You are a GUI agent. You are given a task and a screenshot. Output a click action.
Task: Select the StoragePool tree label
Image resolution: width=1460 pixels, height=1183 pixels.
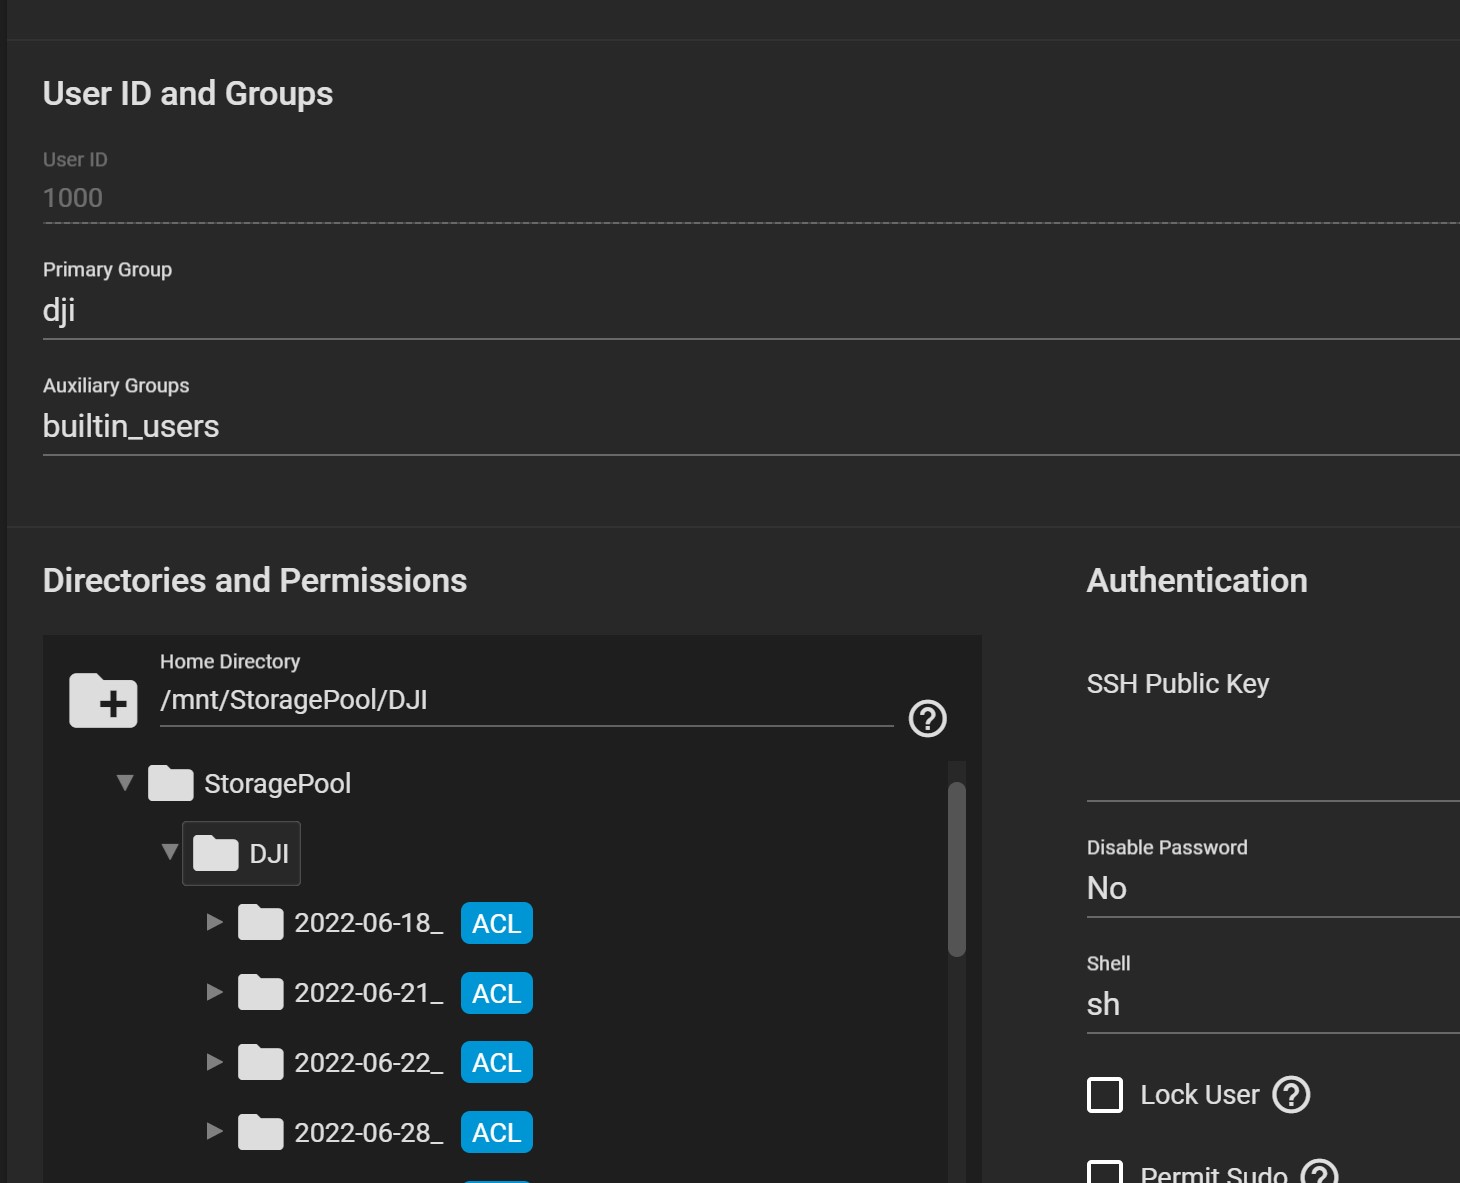(277, 784)
